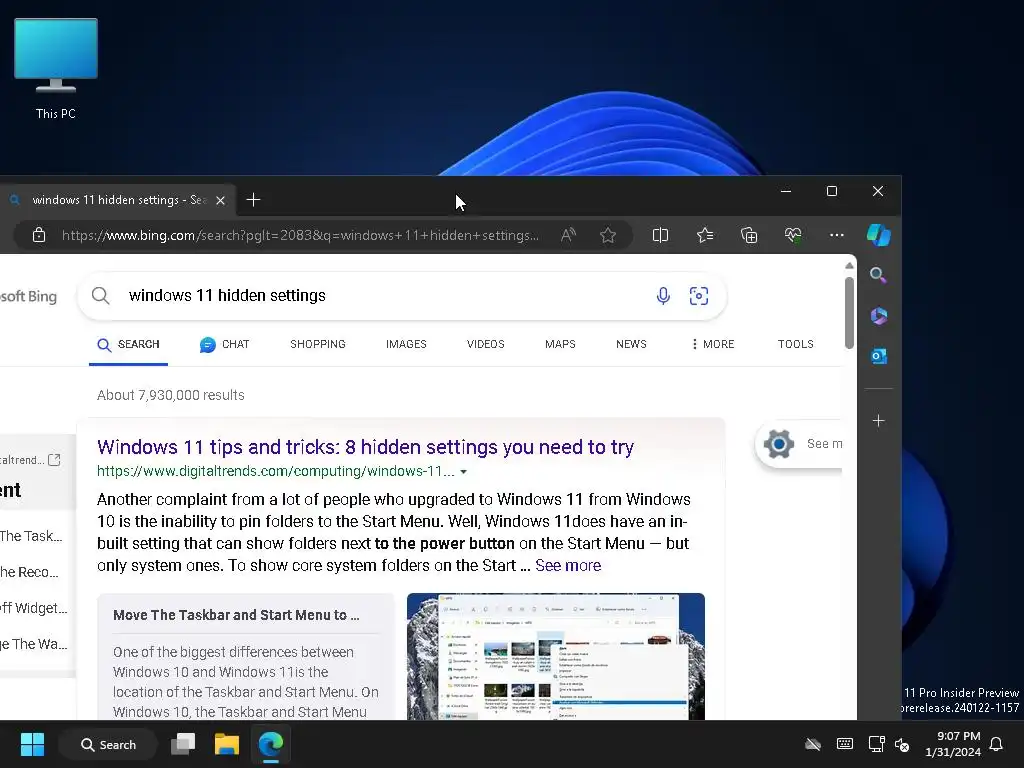Image resolution: width=1024 pixels, height=768 pixels.
Task: Switch to the CHAT tab
Action: point(225,344)
